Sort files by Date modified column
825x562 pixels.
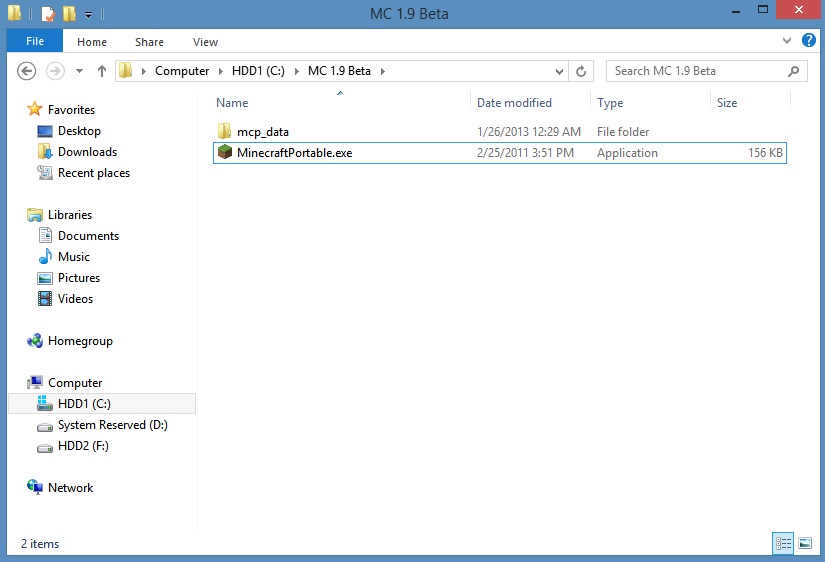514,103
